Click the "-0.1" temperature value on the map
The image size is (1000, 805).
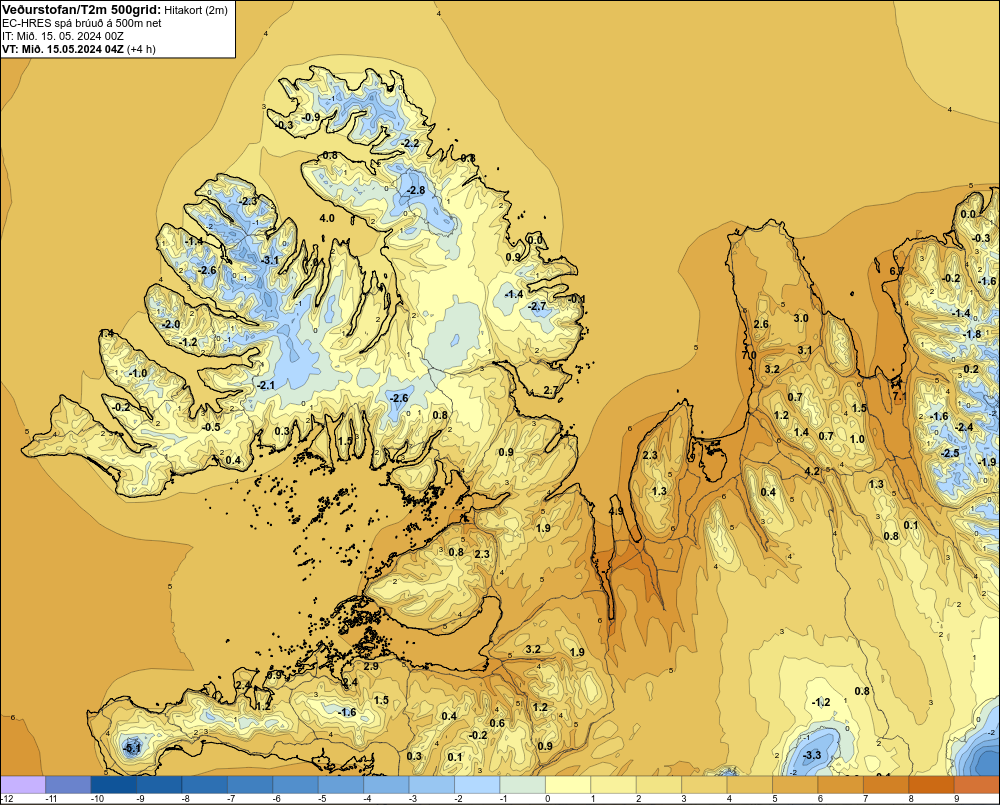click(x=577, y=299)
